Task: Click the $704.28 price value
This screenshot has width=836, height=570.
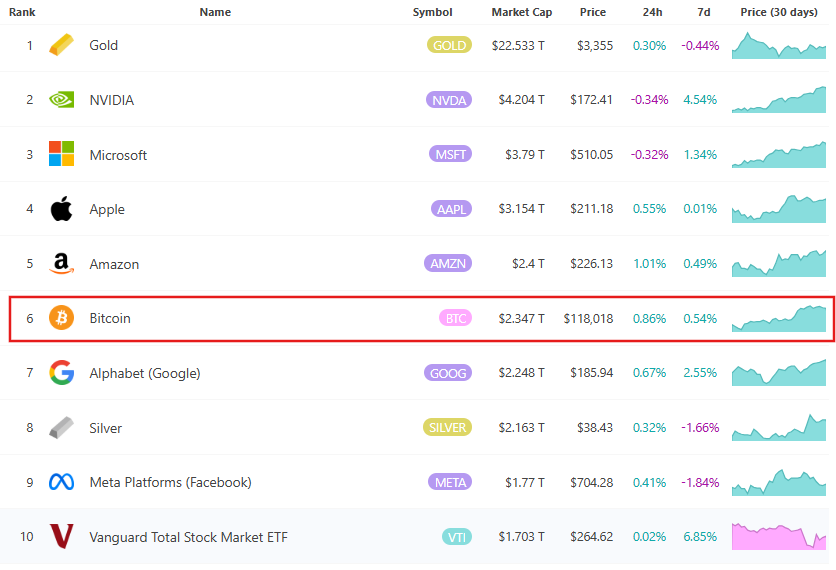Action: [591, 482]
